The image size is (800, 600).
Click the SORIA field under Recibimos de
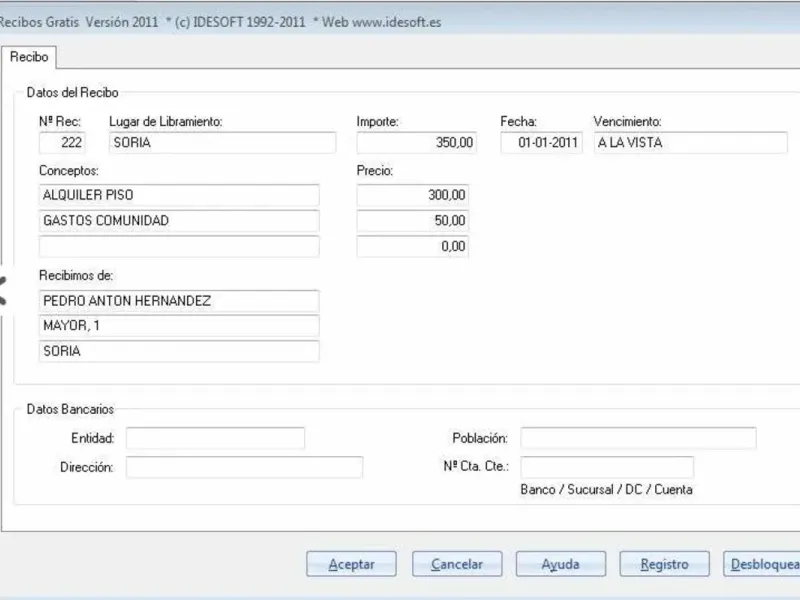click(x=179, y=351)
